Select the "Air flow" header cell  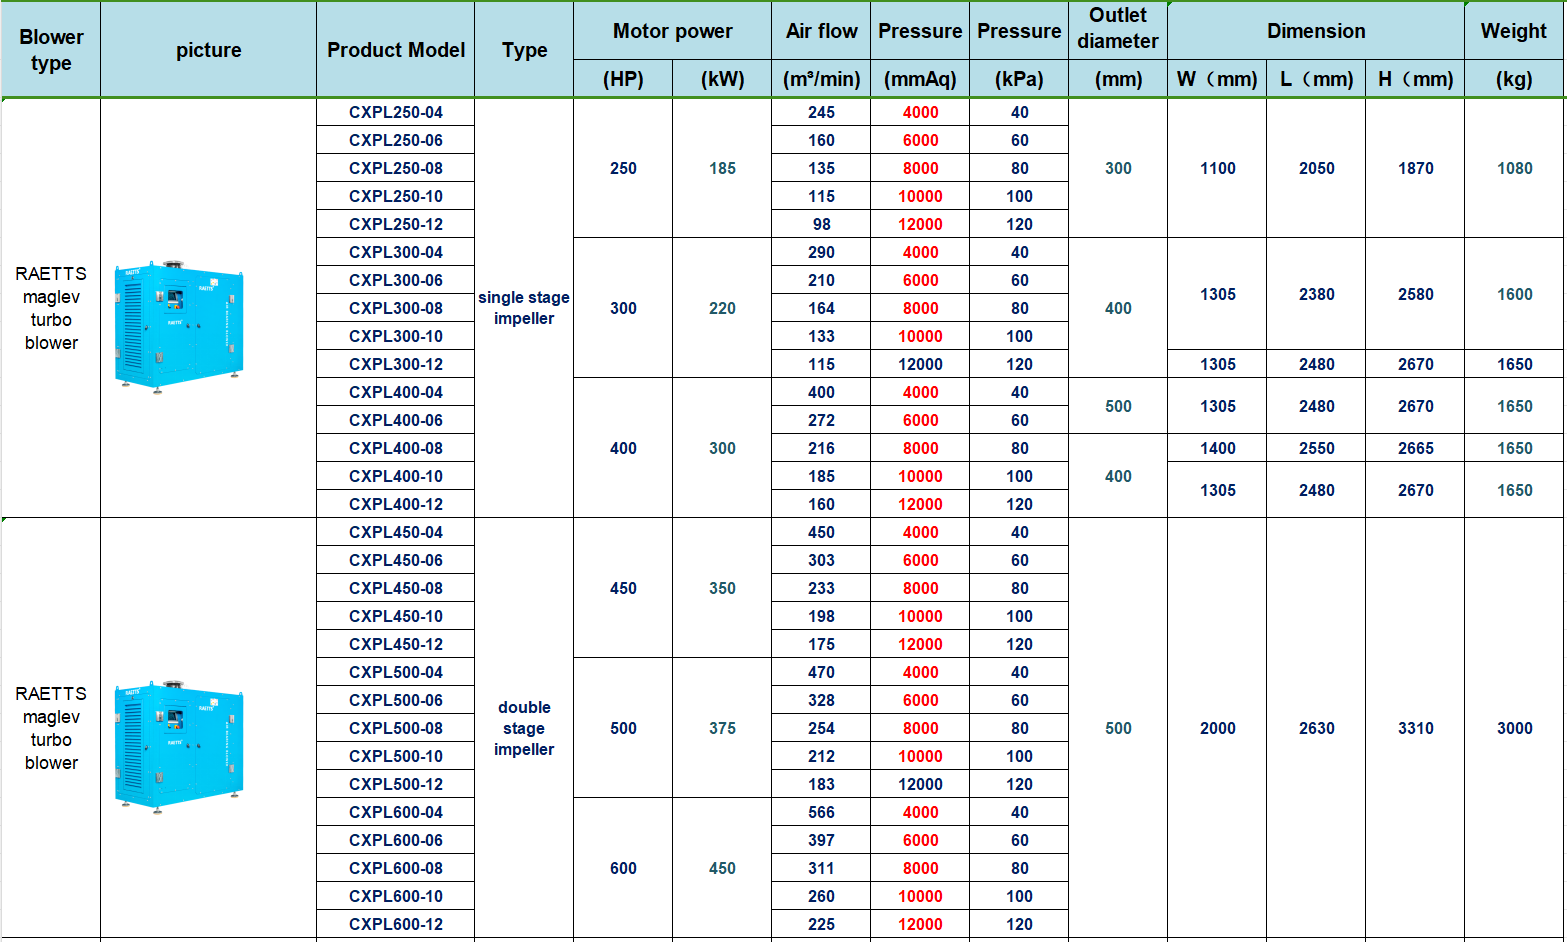821,31
